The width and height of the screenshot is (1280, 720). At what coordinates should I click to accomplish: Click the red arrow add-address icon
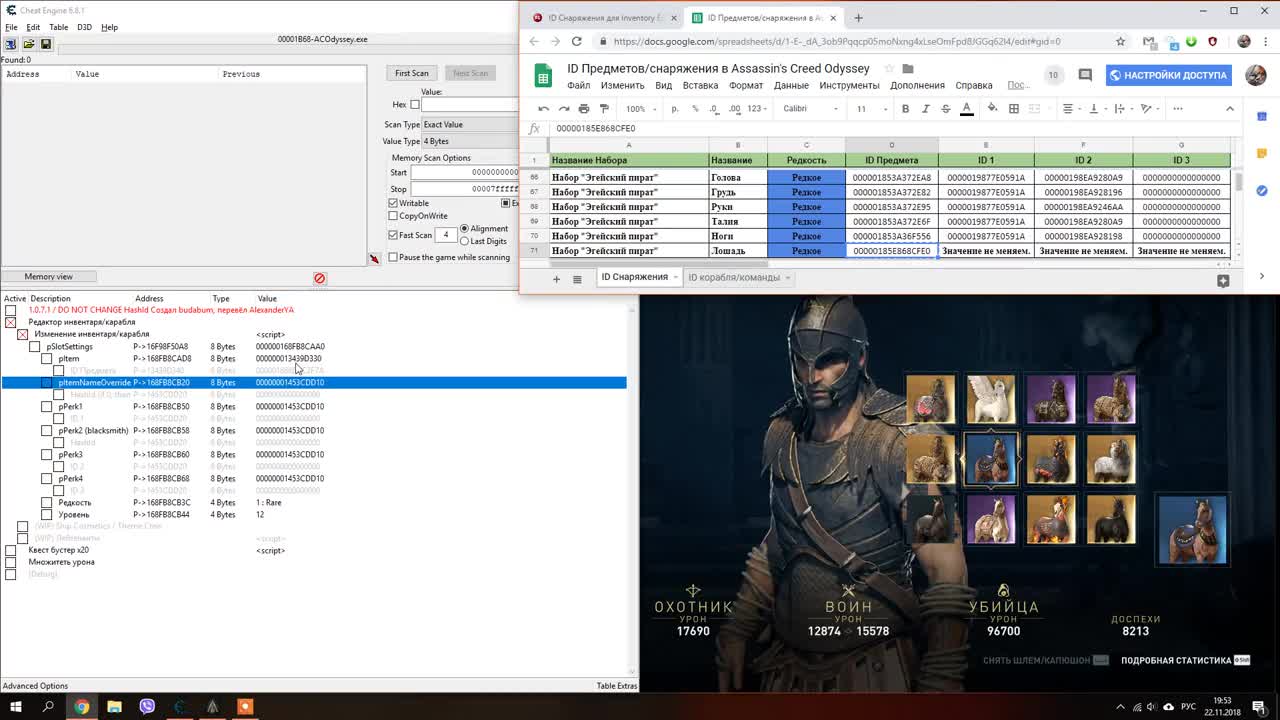point(374,259)
